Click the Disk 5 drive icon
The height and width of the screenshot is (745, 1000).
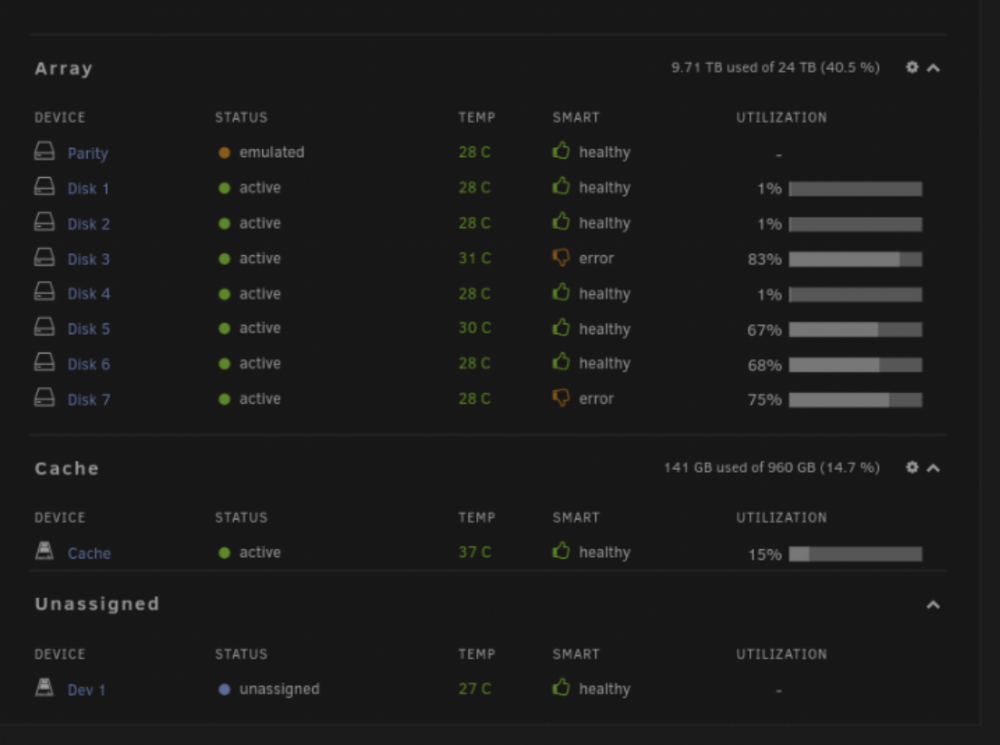pos(44,327)
